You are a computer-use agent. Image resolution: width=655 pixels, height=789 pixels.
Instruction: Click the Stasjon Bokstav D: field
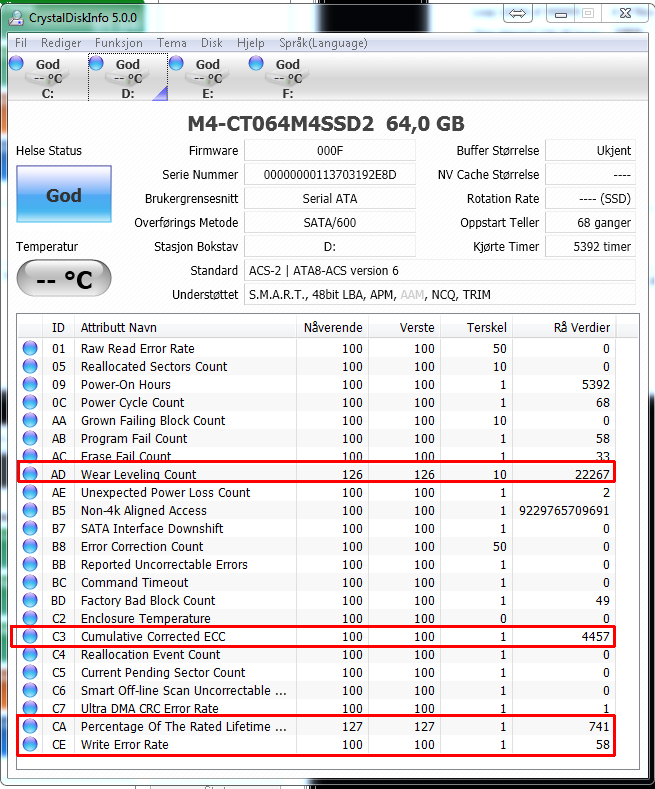point(330,247)
